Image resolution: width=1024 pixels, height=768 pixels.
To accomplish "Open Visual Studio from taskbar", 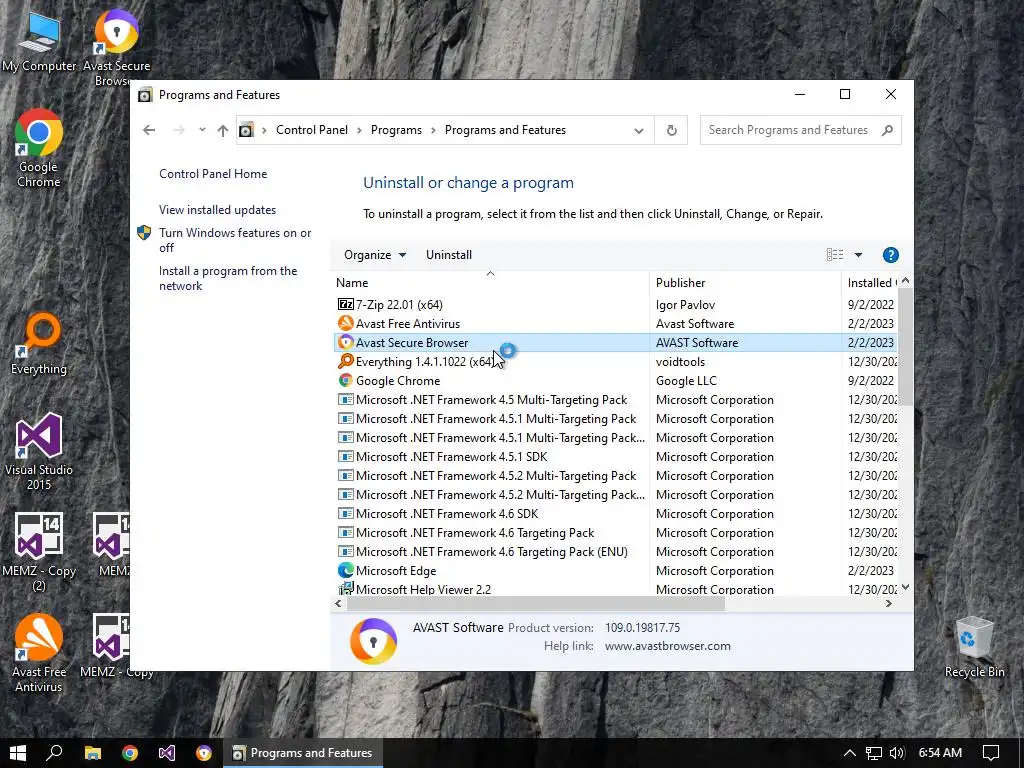I will 167,753.
